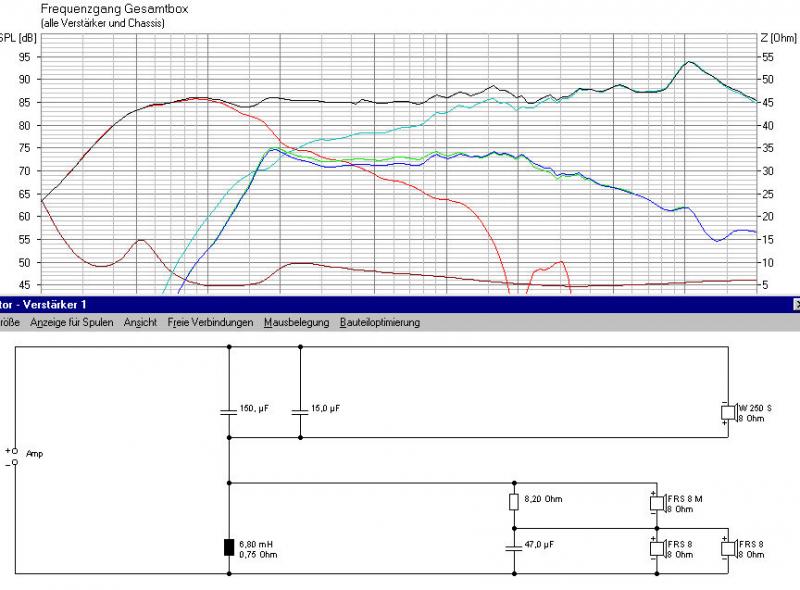Click the 'SPL [dB]' axis label
800x590 pixels.
[18, 38]
